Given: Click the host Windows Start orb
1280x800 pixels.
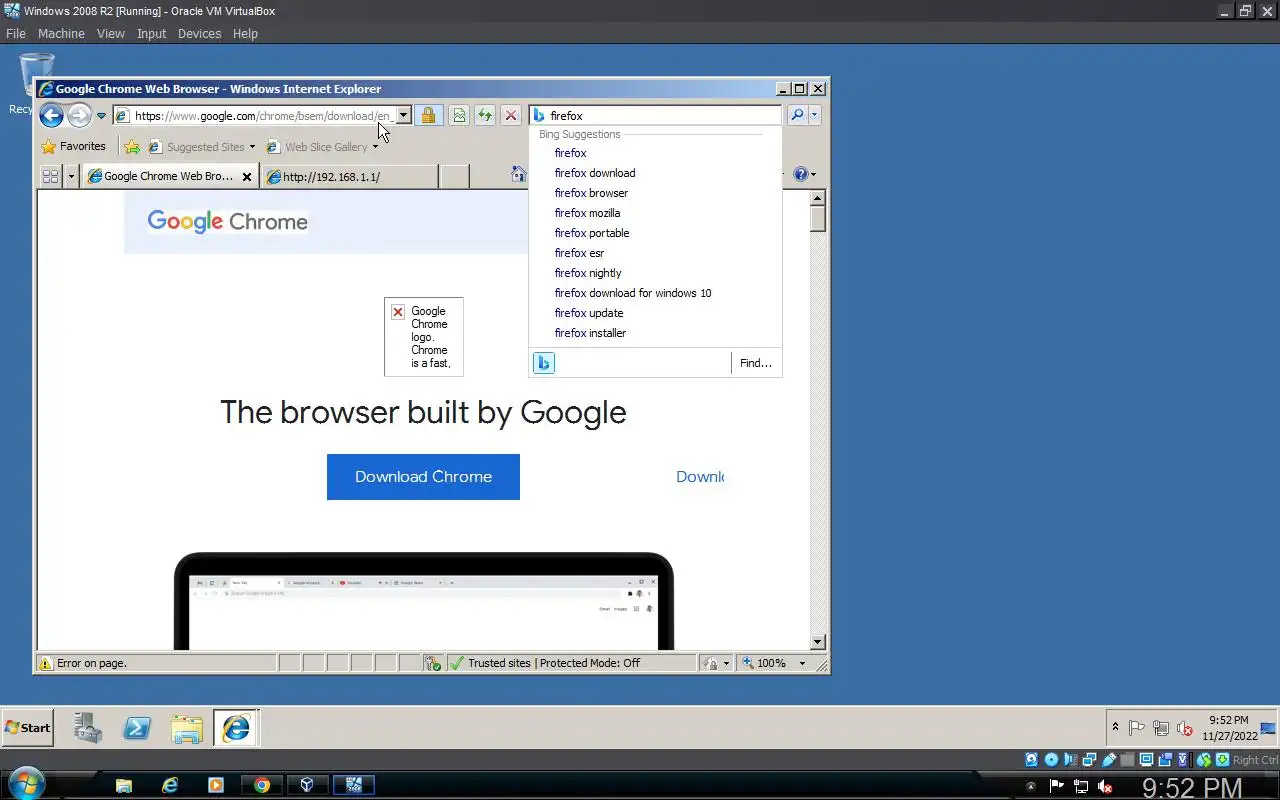Looking at the screenshot, I should [x=26, y=784].
